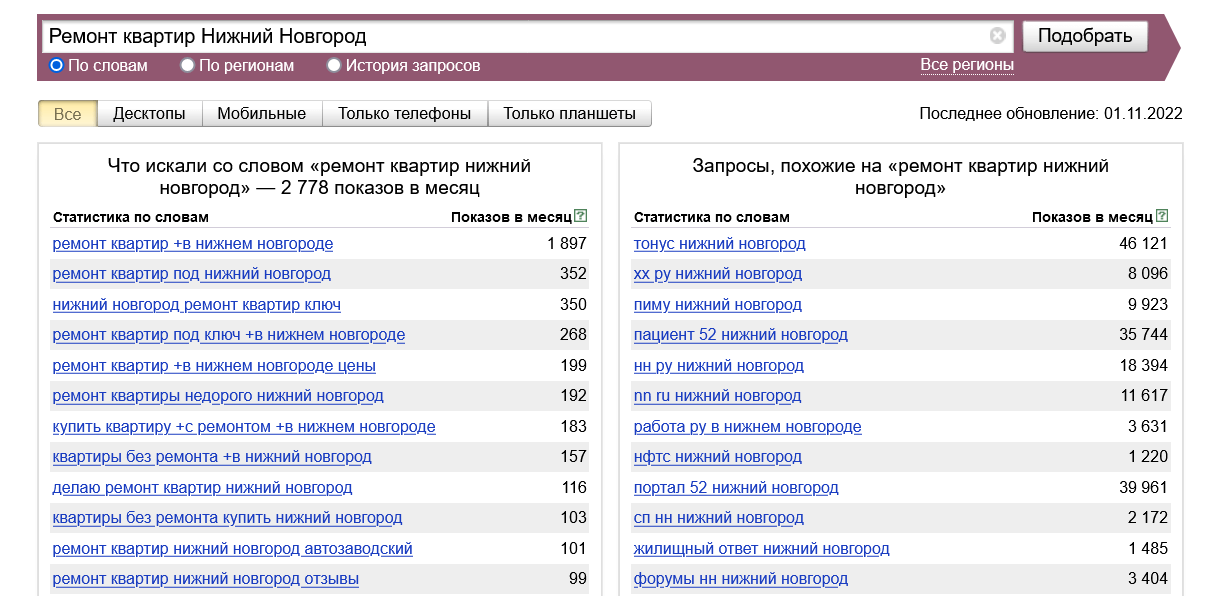
Task: Click the help icon in the left table header
Action: [x=581, y=216]
